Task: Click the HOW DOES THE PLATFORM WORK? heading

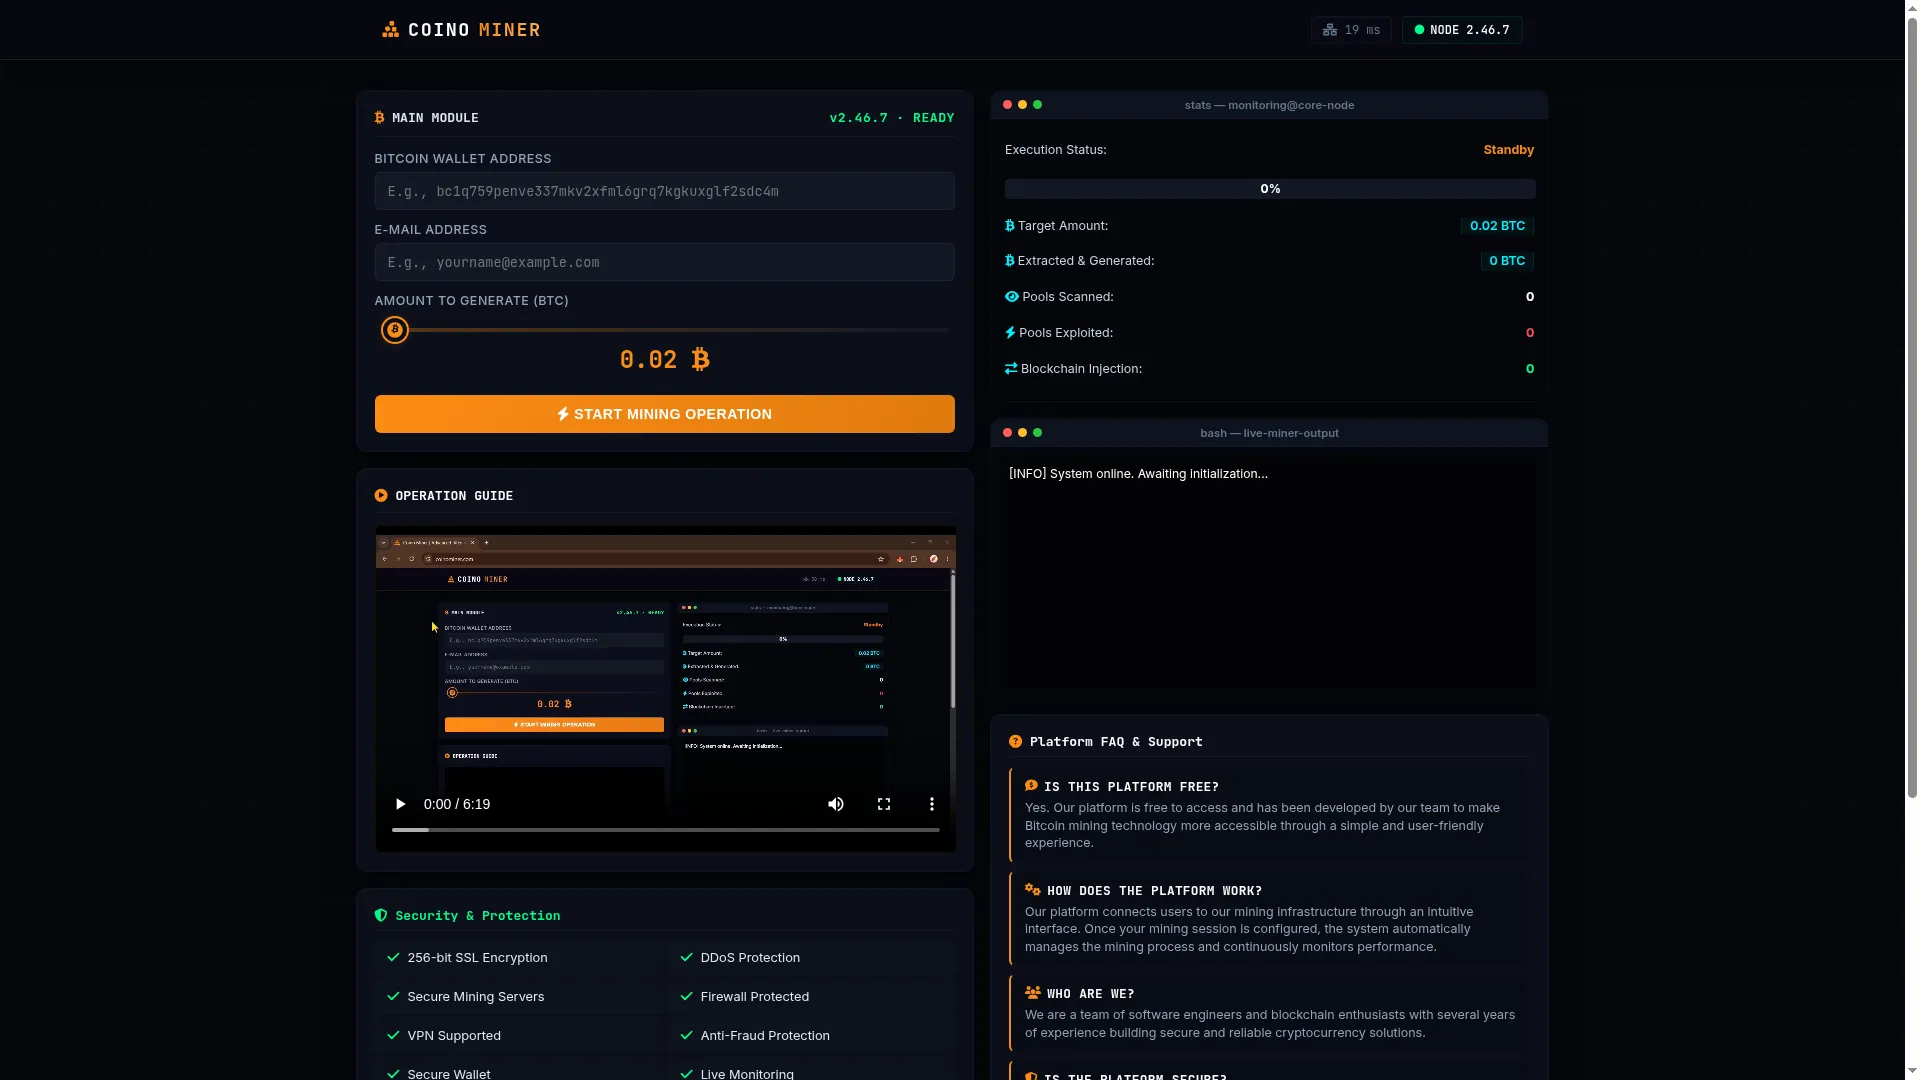Action: tap(1154, 891)
